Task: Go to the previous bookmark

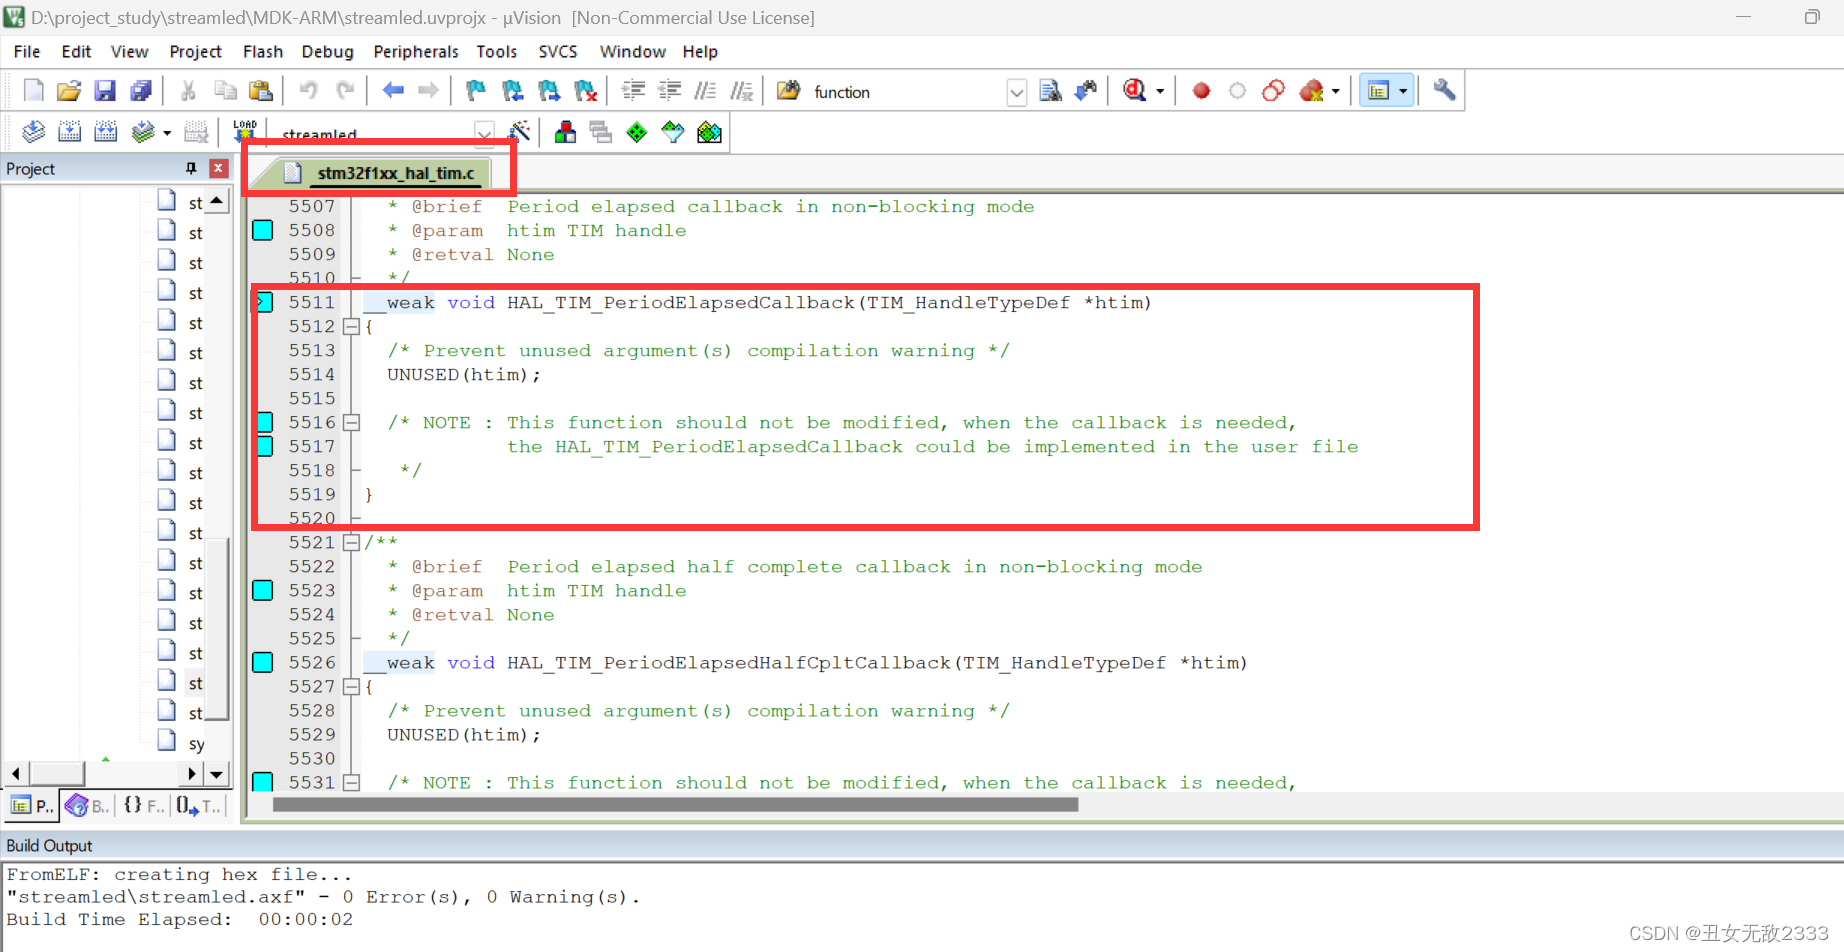Action: (513, 91)
